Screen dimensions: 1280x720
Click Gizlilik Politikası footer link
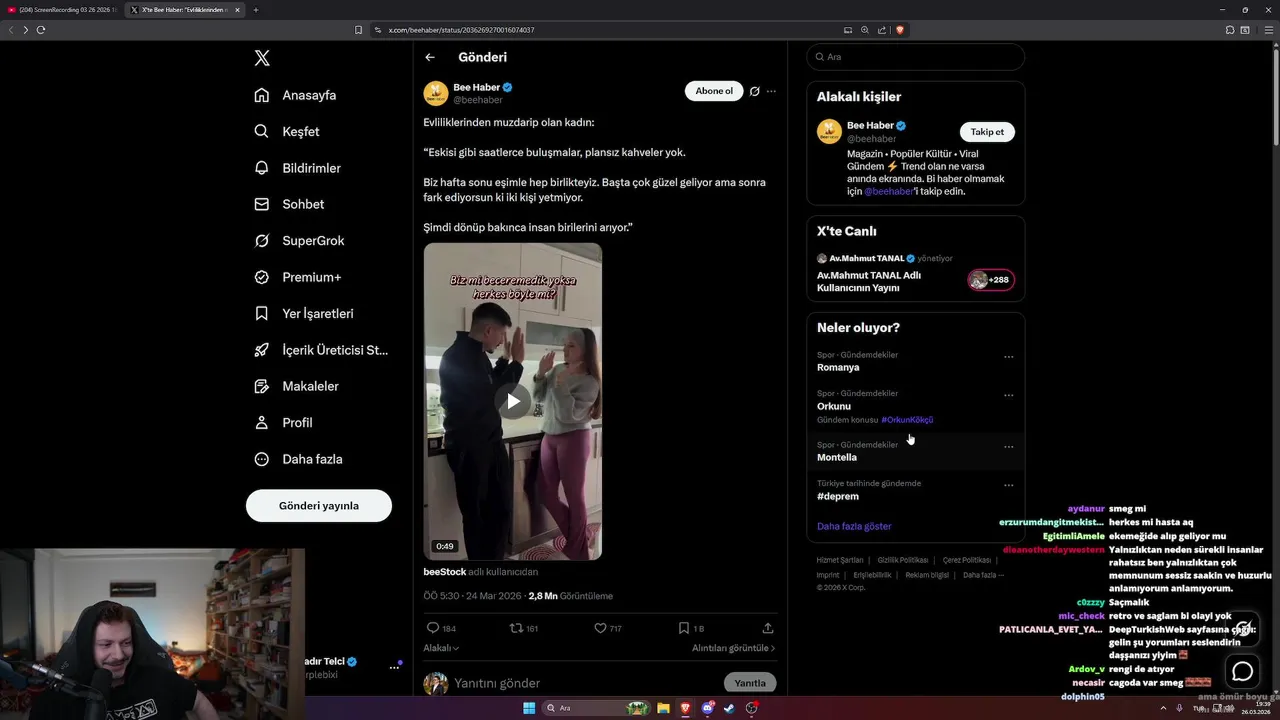tap(903, 560)
